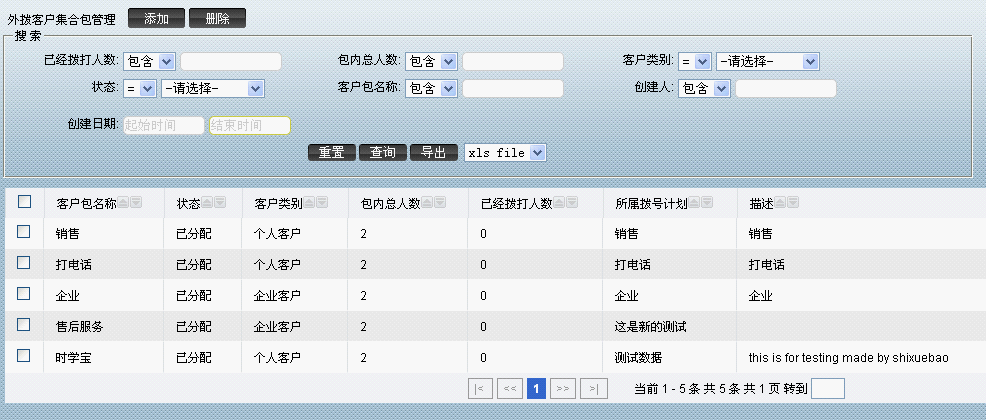Select the 时学宝 row checkbox
986x420 pixels.
point(25,355)
